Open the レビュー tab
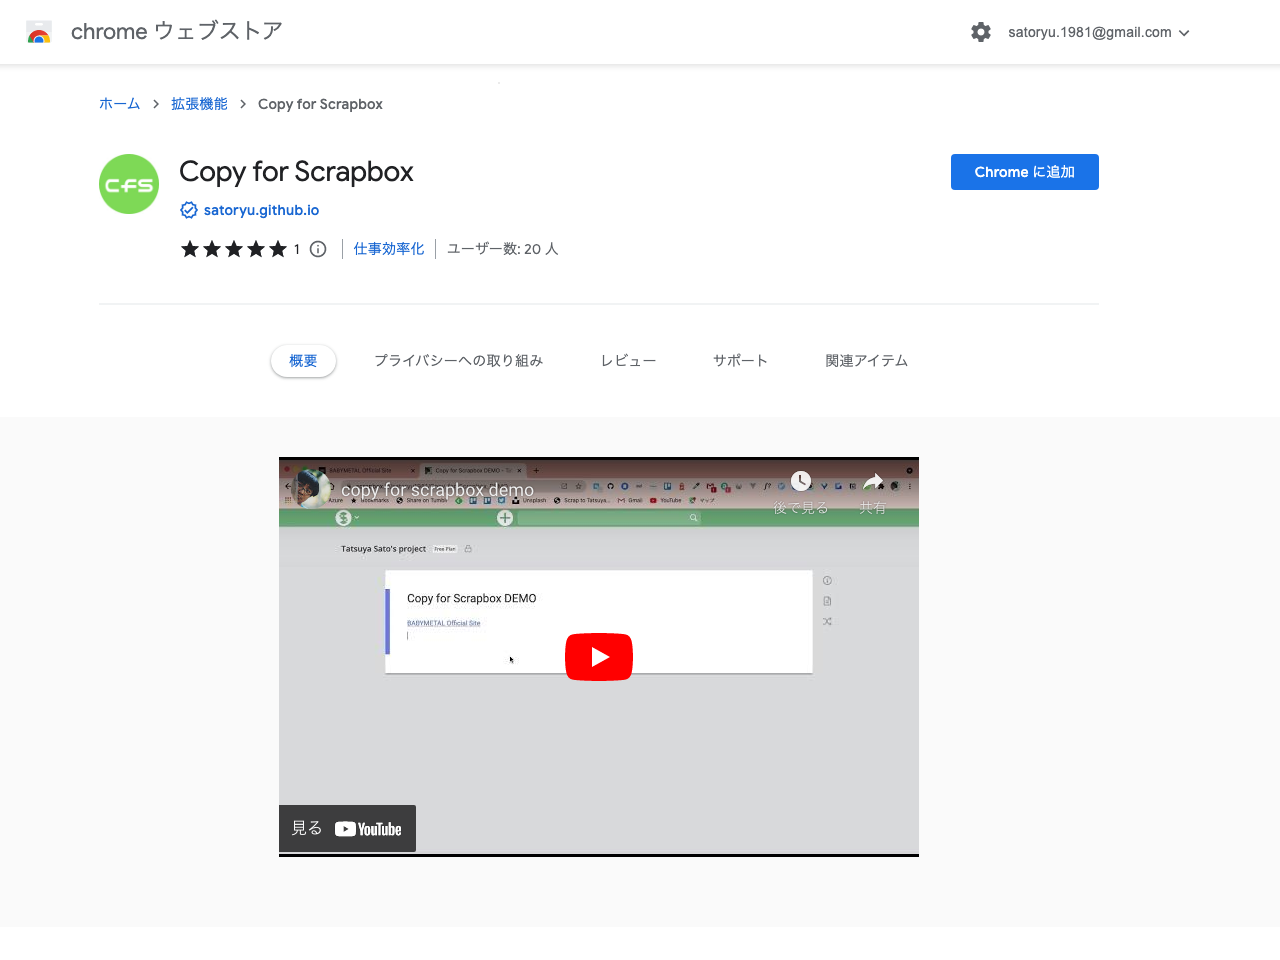The width and height of the screenshot is (1280, 960). tap(628, 361)
